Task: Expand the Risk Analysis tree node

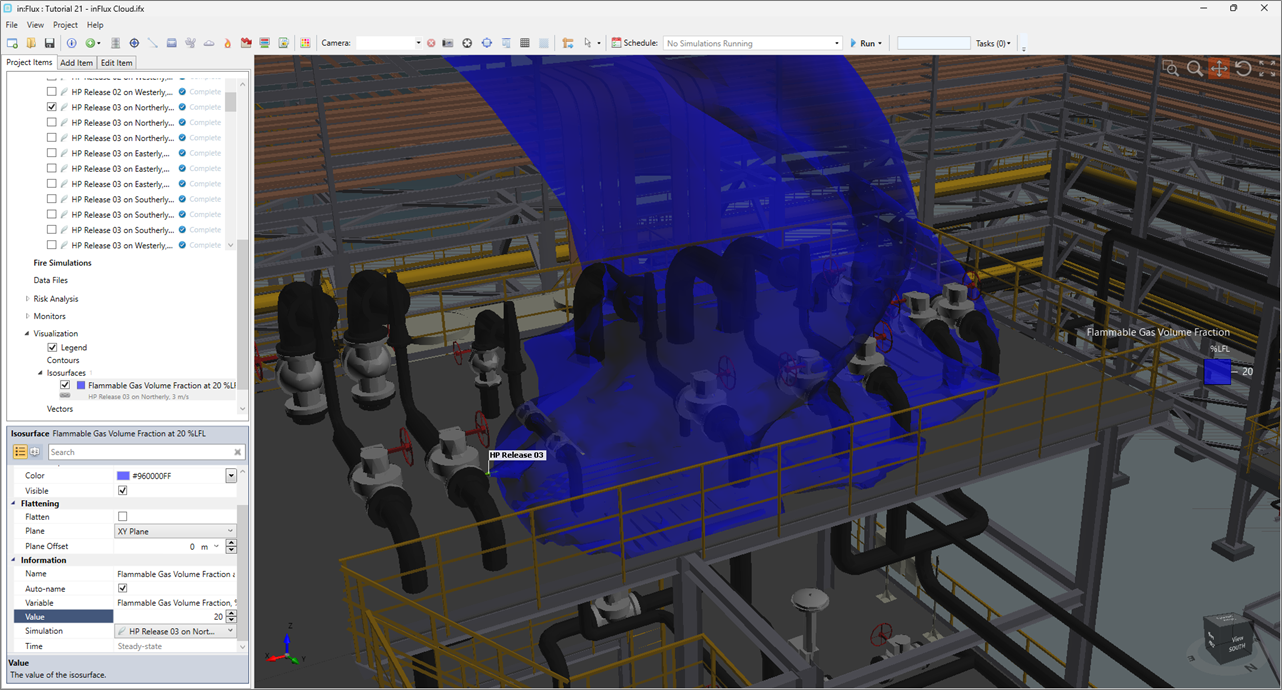Action: point(27,299)
